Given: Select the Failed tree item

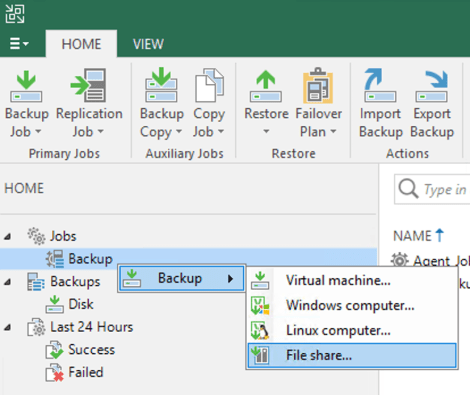Looking at the screenshot, I should pyautogui.click(x=86, y=372).
